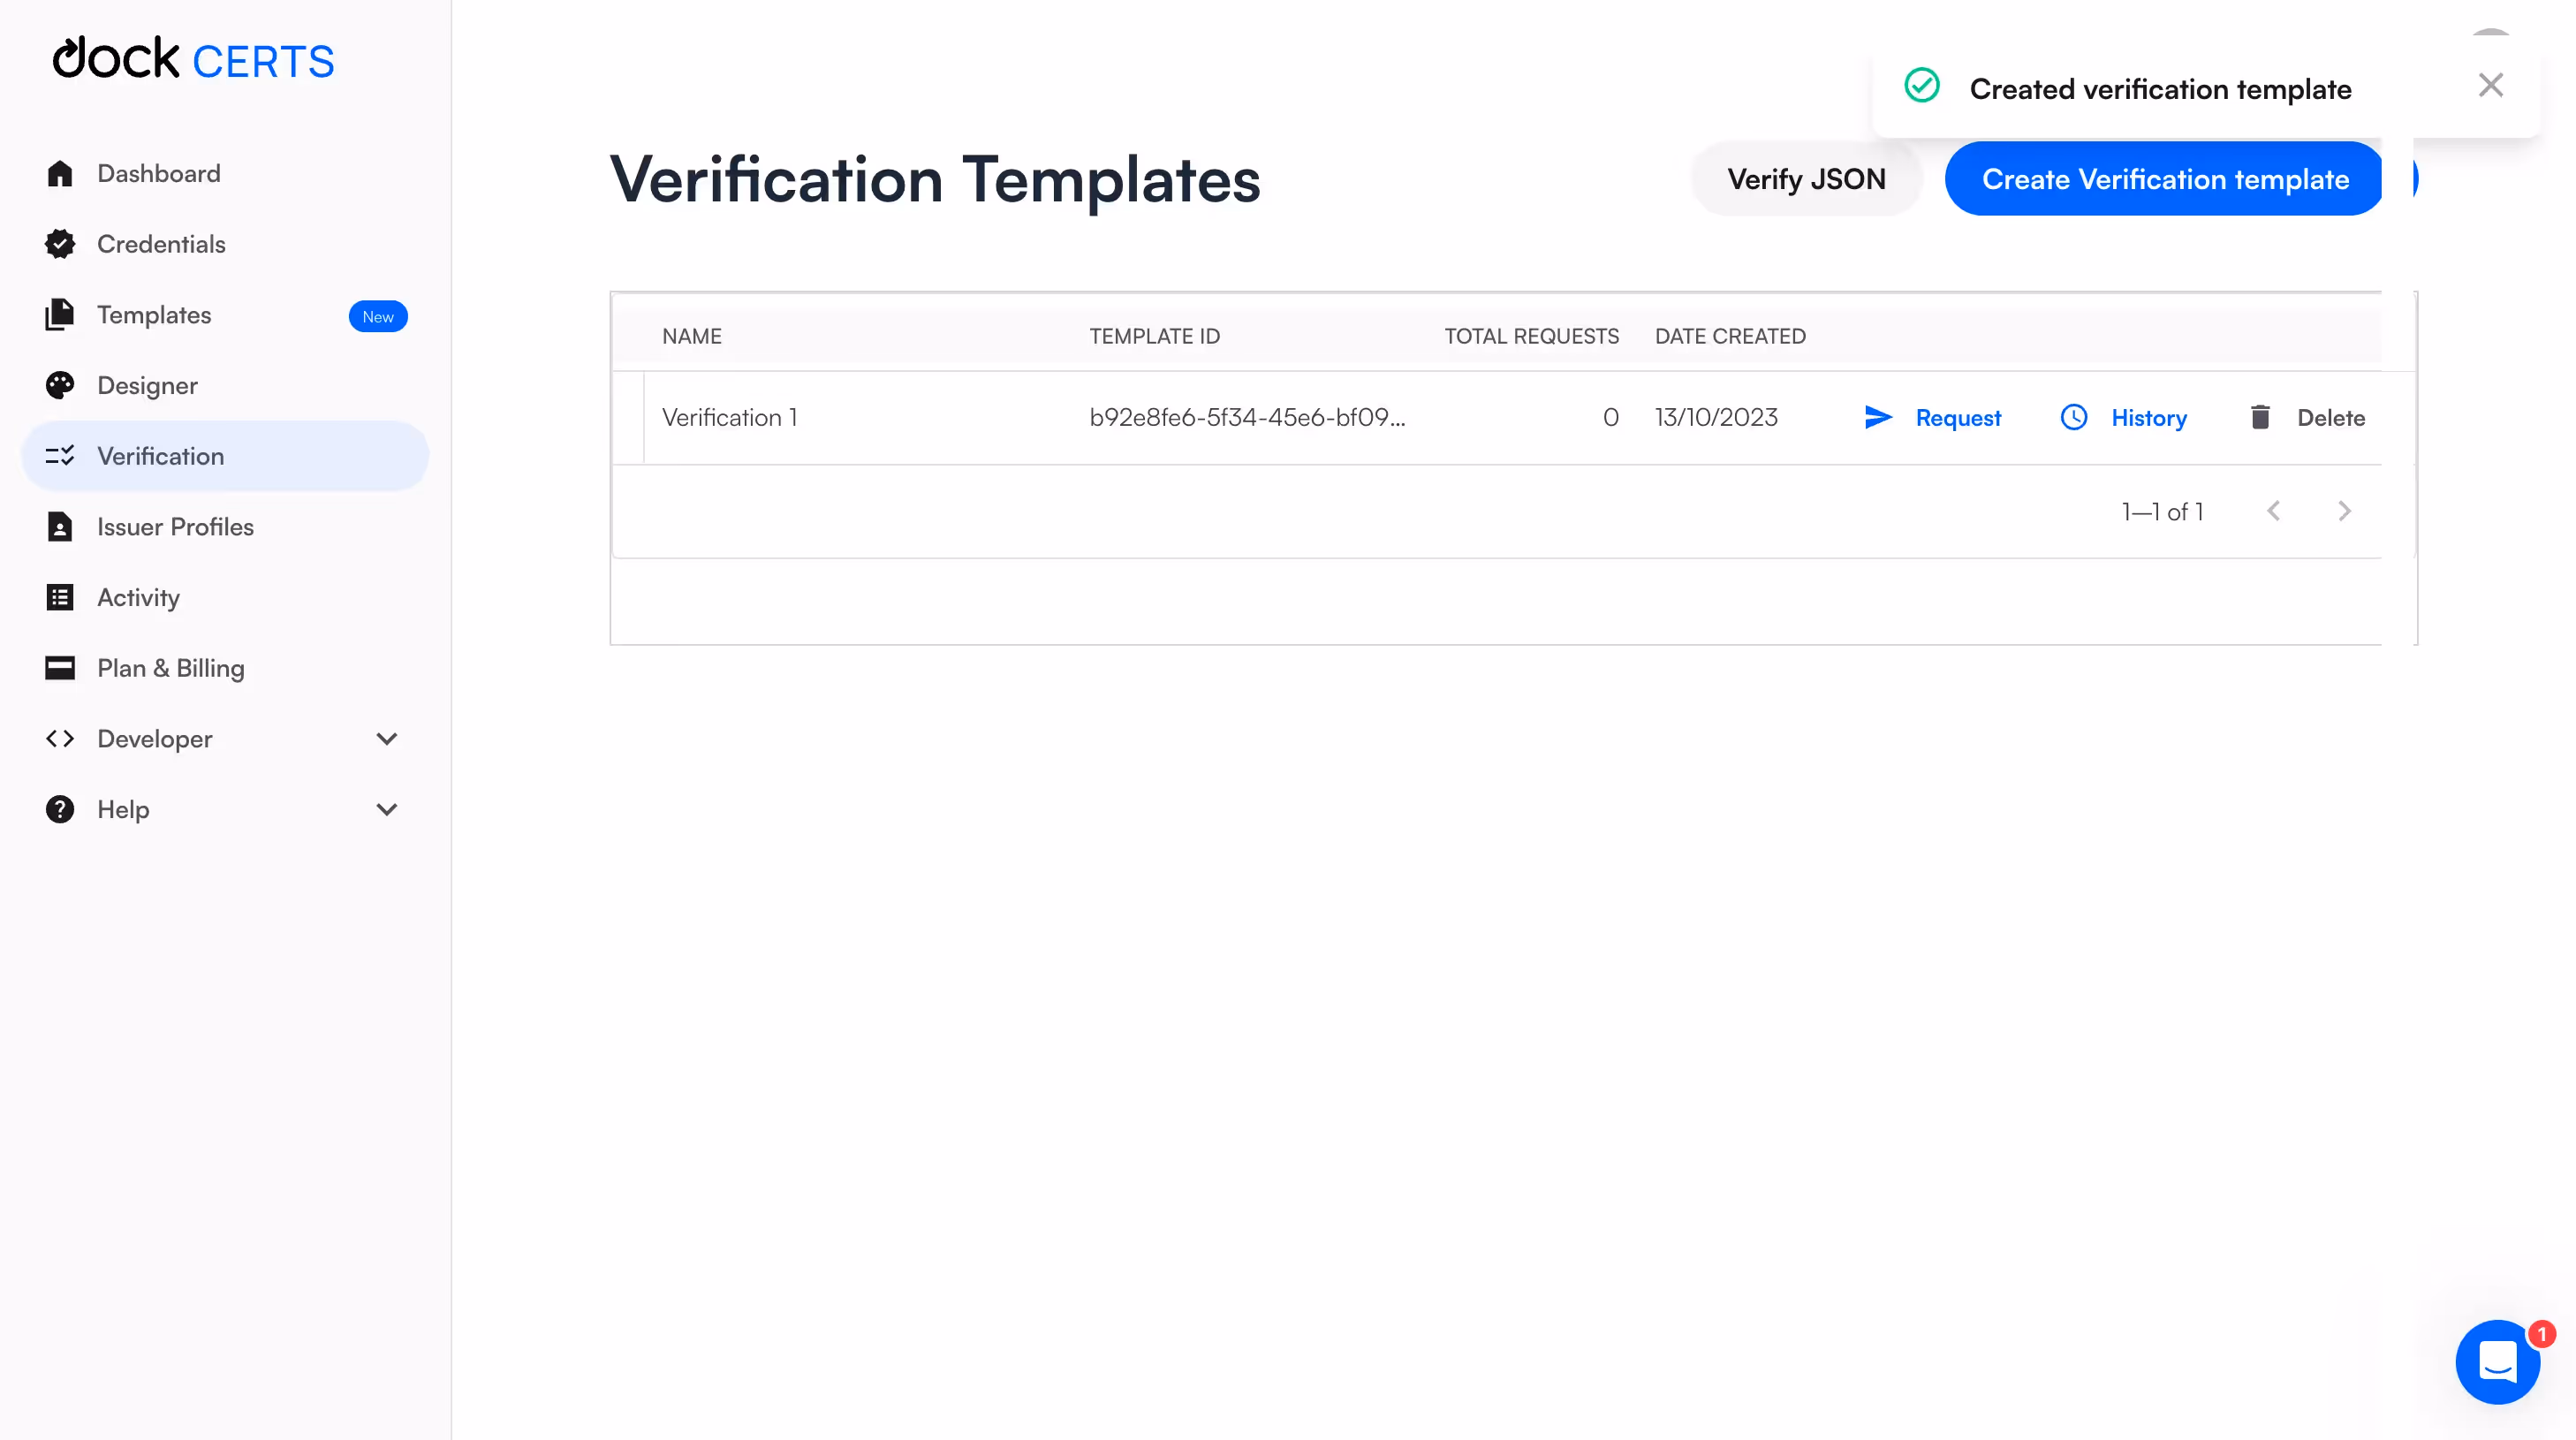The height and width of the screenshot is (1440, 2576).
Task: Click the Plan & Billing card icon
Action: click(x=60, y=668)
